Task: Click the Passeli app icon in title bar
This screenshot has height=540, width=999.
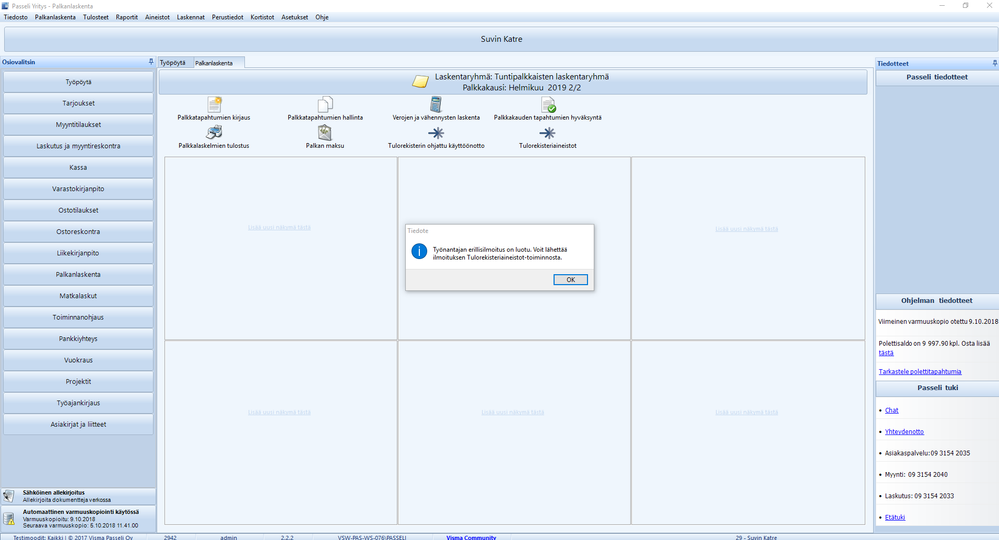Action: (5, 6)
